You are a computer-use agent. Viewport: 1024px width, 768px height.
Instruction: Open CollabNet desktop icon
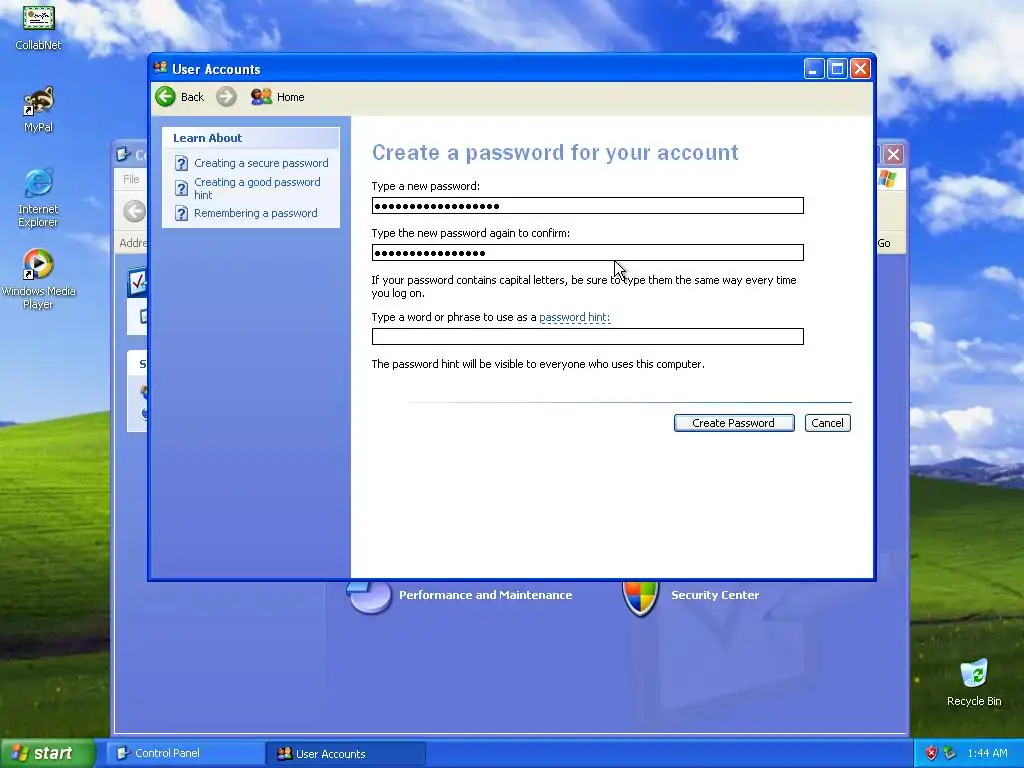click(x=38, y=27)
